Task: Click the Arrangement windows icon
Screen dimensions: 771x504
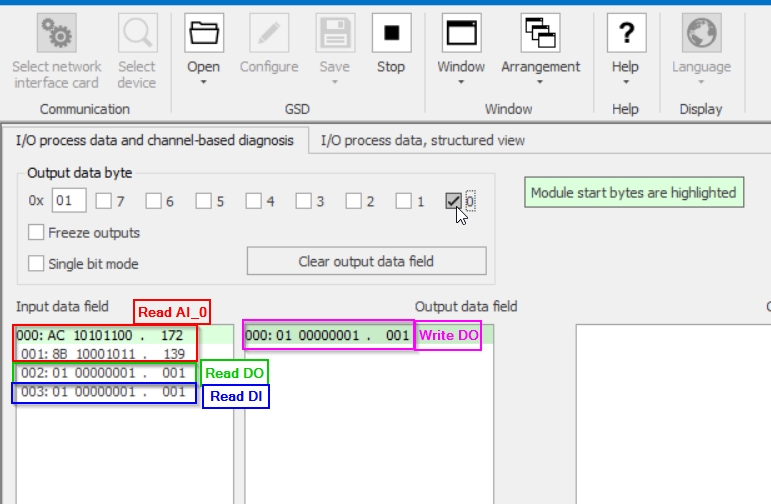Action: [540, 33]
